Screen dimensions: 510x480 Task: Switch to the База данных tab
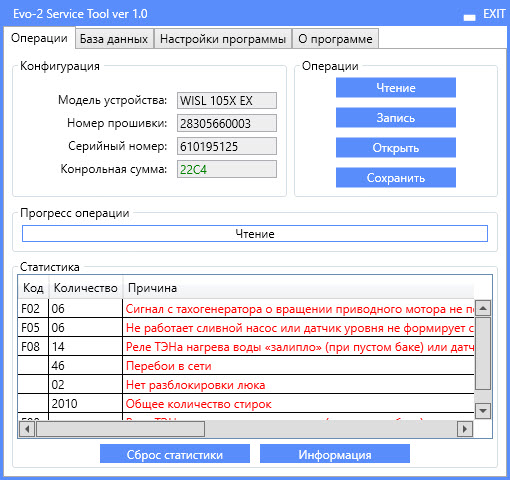[x=114, y=39]
